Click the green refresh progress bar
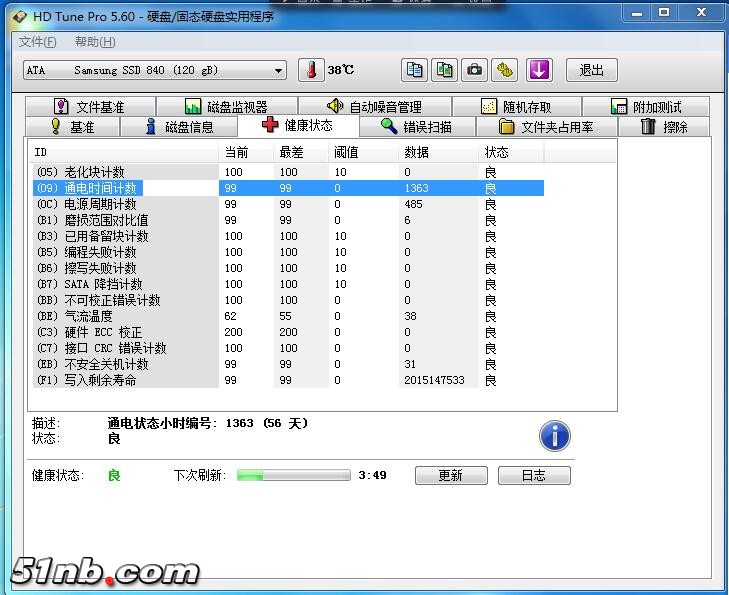This screenshot has height=595, width=729. pyautogui.click(x=293, y=476)
